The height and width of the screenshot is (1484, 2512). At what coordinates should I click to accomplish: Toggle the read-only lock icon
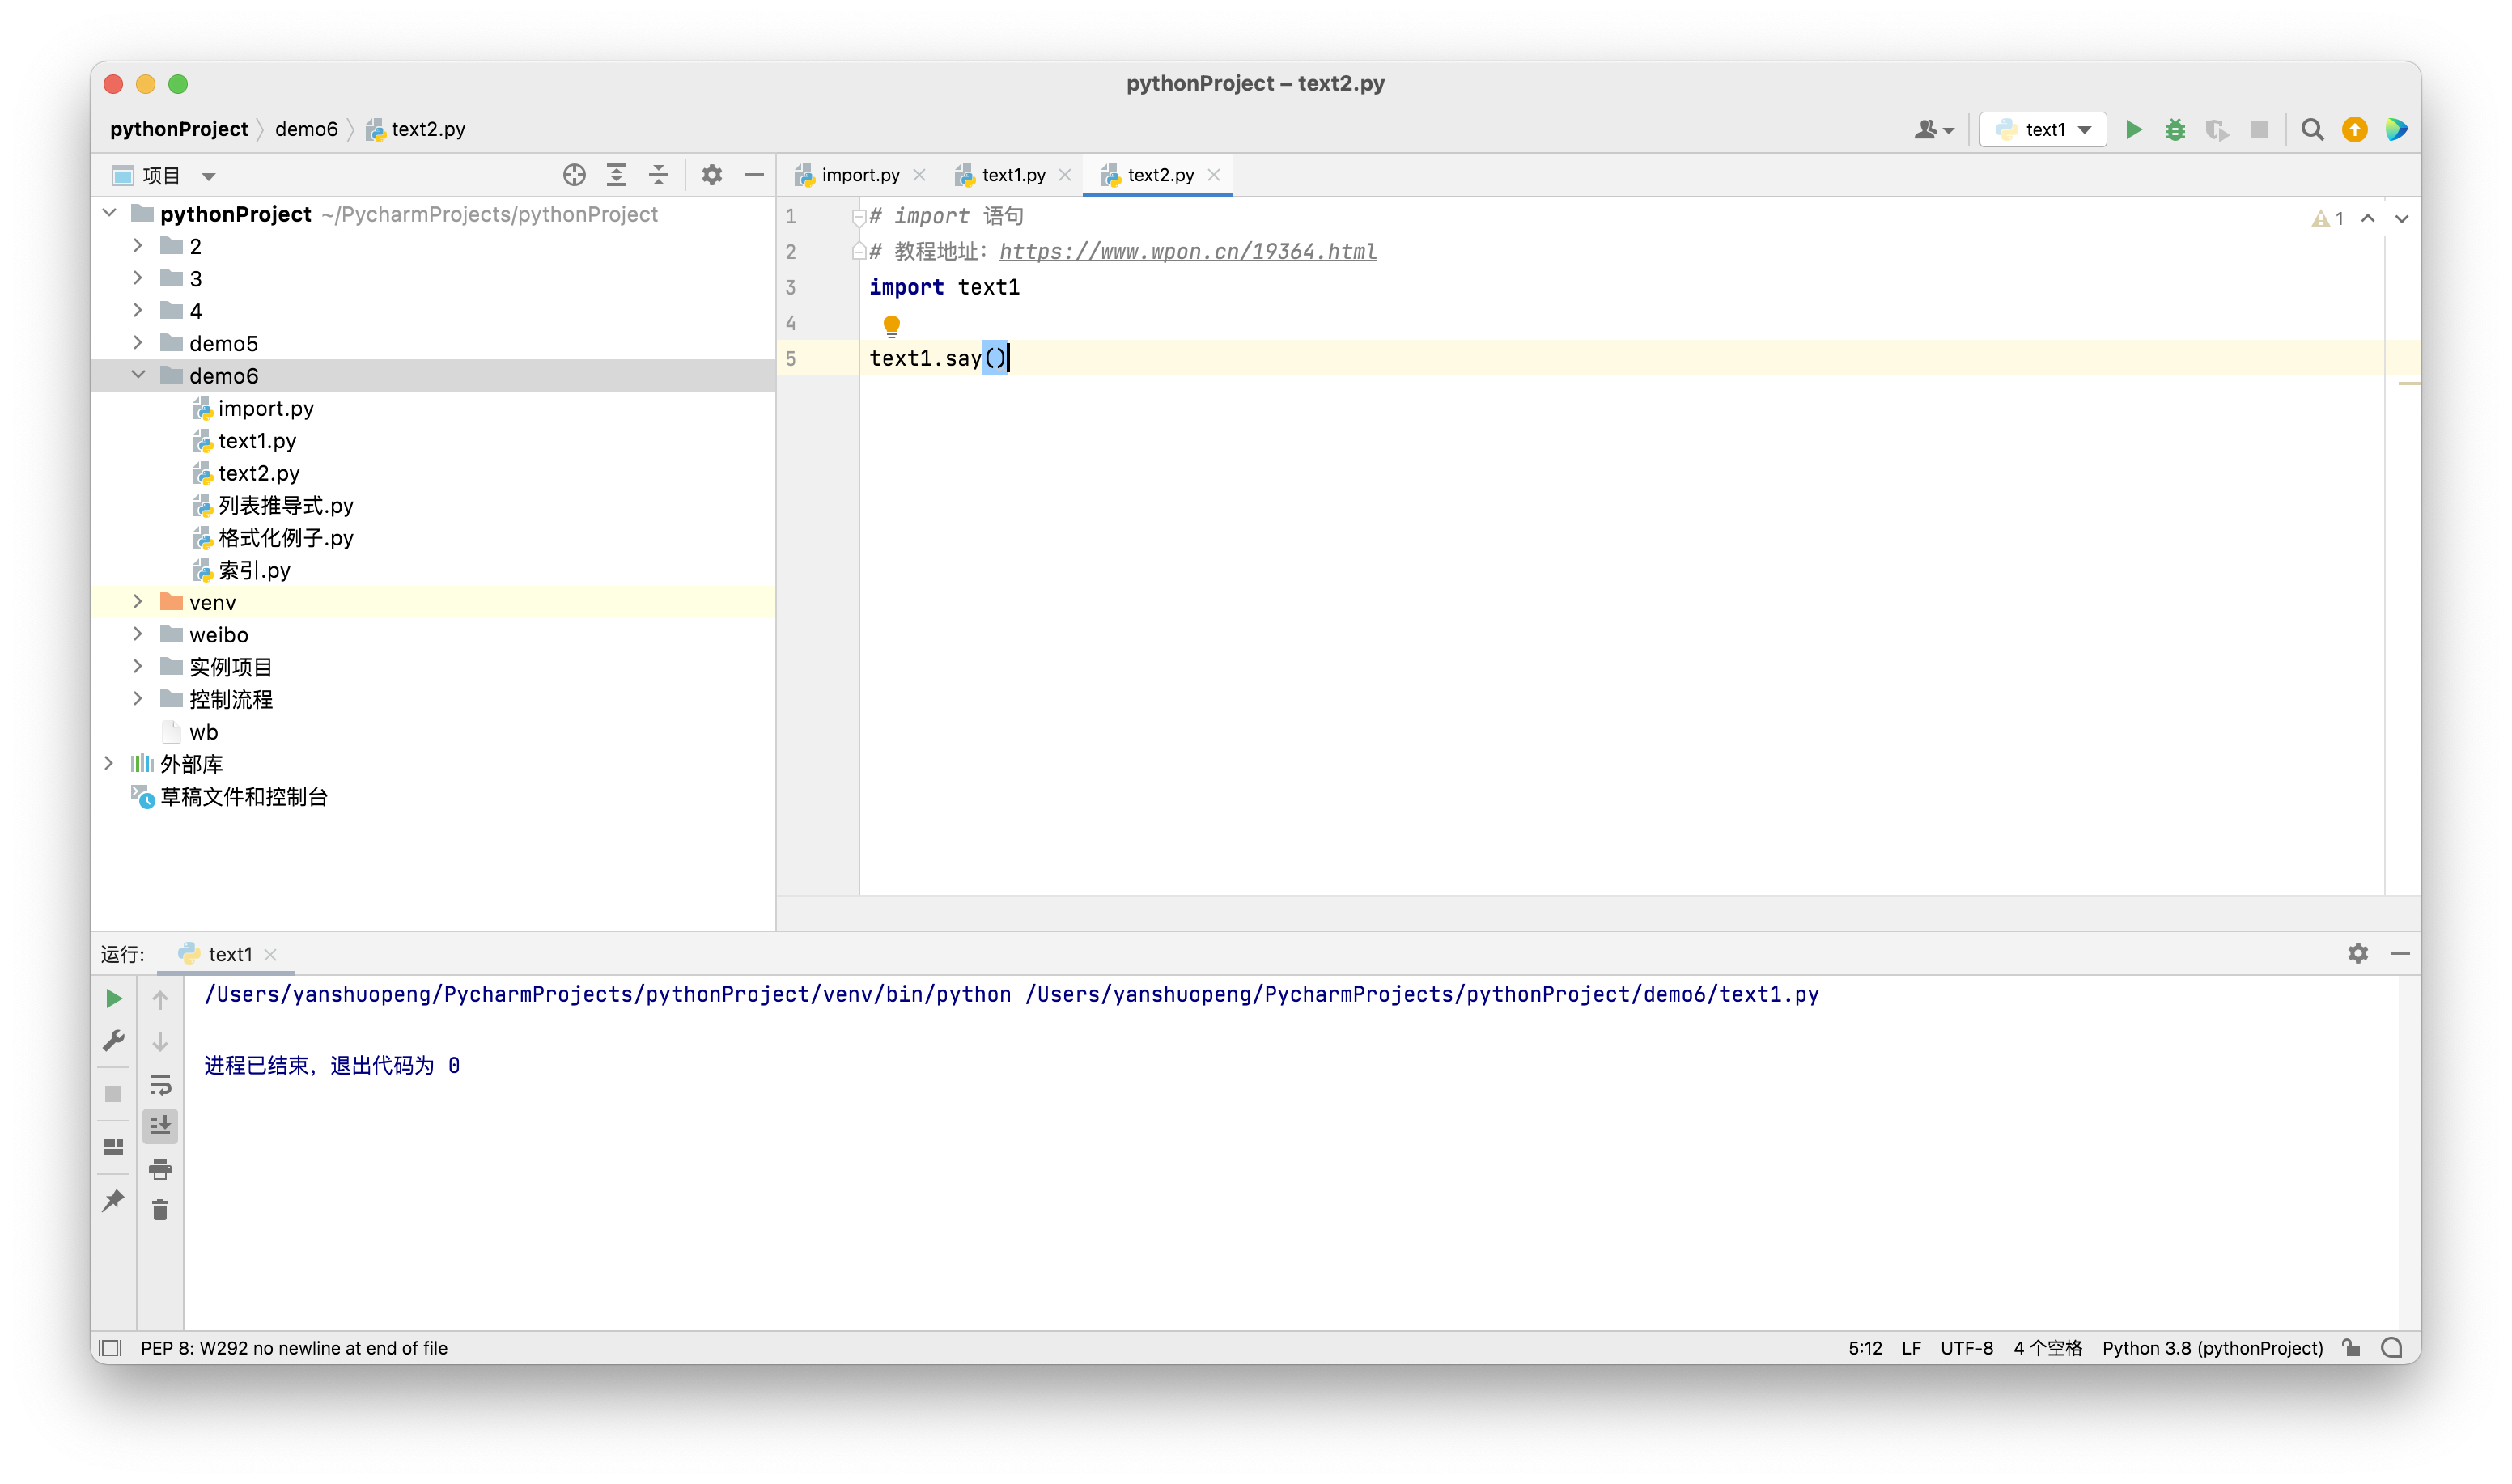2351,1348
